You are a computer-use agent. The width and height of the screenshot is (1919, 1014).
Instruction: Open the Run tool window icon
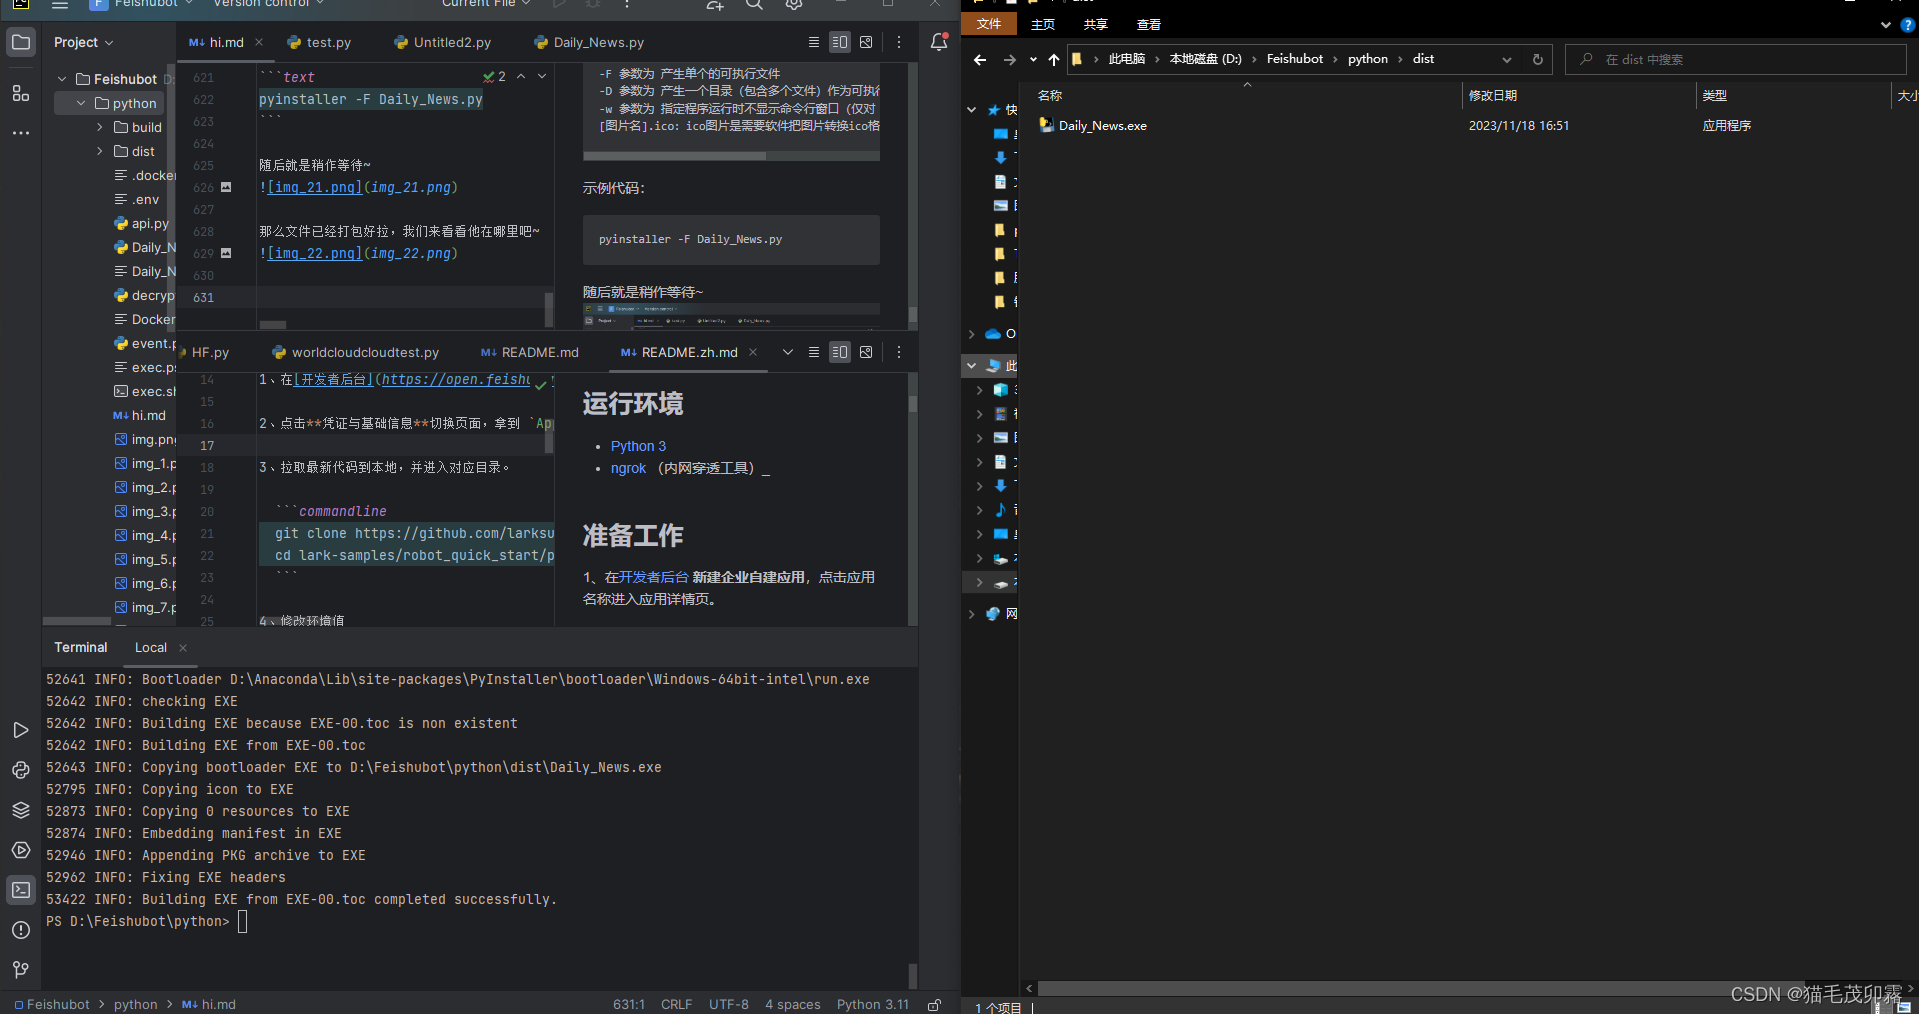click(x=21, y=730)
